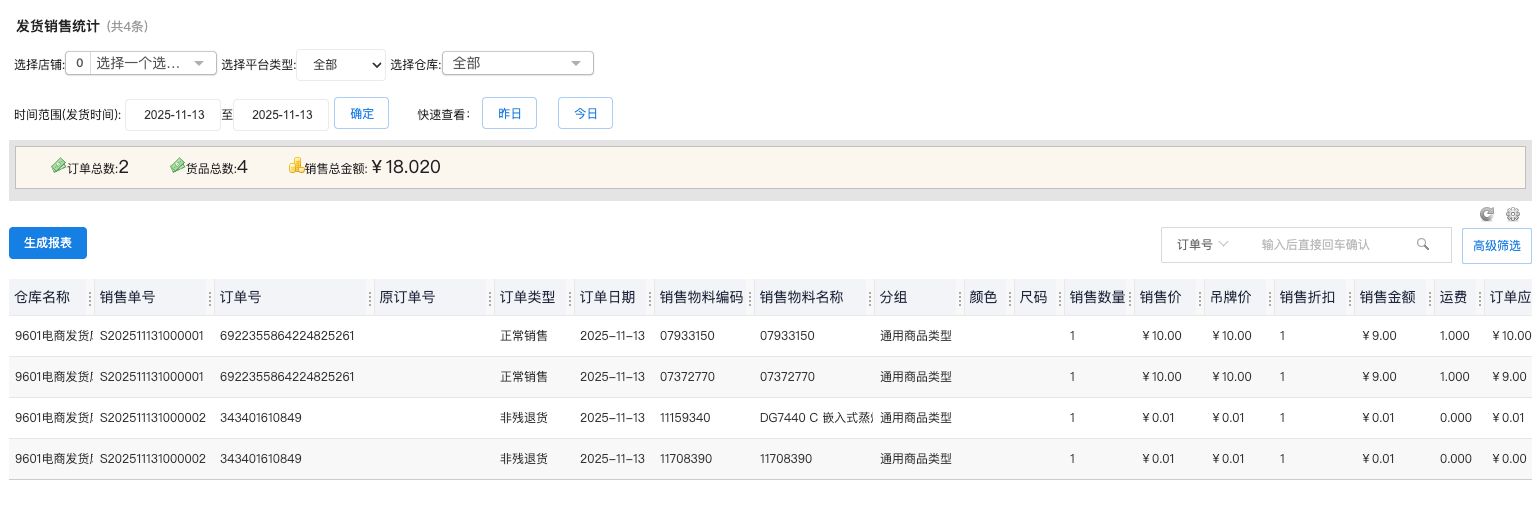Click the gold coins icon beside 销售总金额

click(296, 166)
